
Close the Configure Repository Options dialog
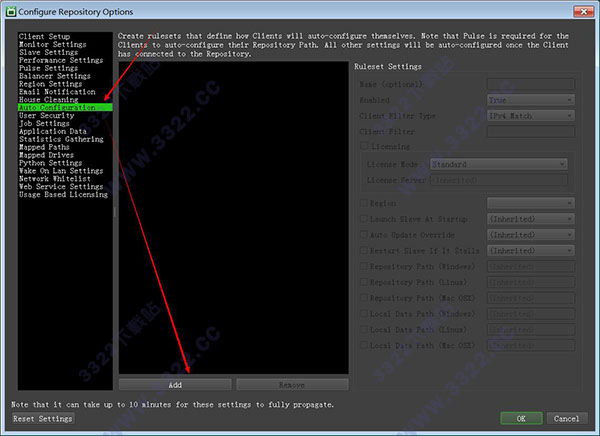pyautogui.click(x=578, y=9)
